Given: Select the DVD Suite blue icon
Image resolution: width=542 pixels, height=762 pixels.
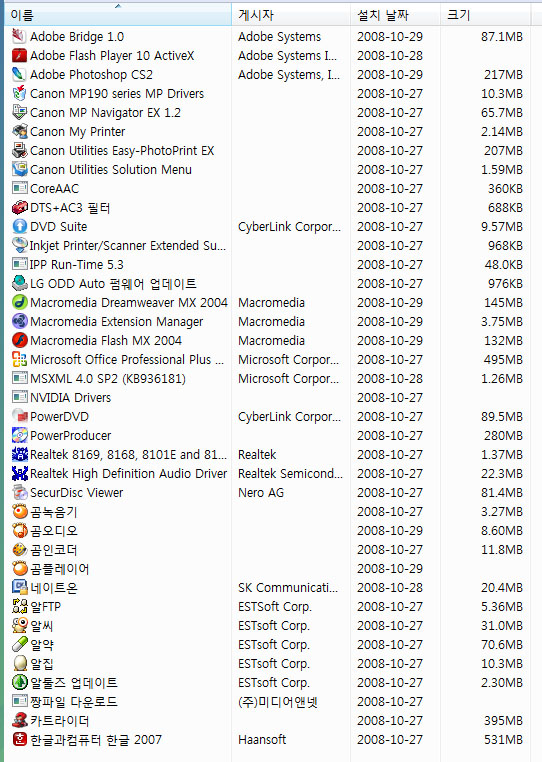Looking at the screenshot, I should 19,226.
